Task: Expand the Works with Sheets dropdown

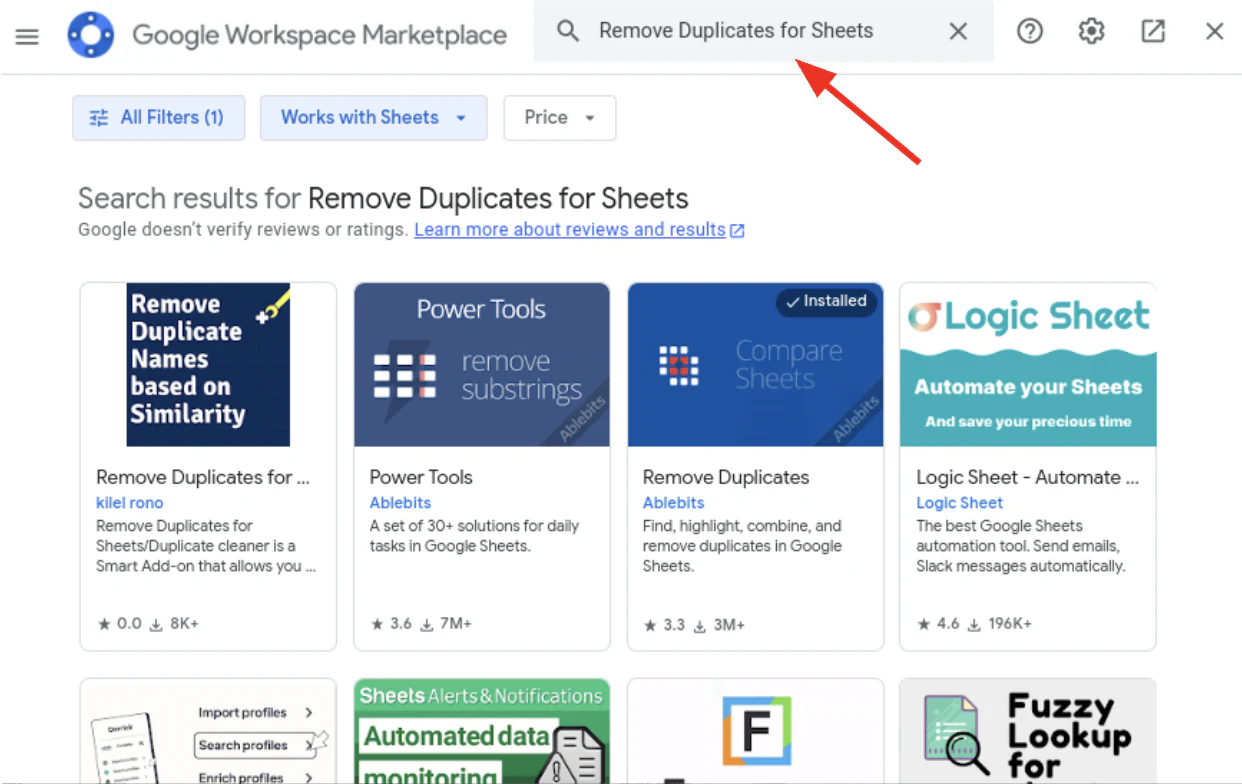Action: click(x=373, y=118)
